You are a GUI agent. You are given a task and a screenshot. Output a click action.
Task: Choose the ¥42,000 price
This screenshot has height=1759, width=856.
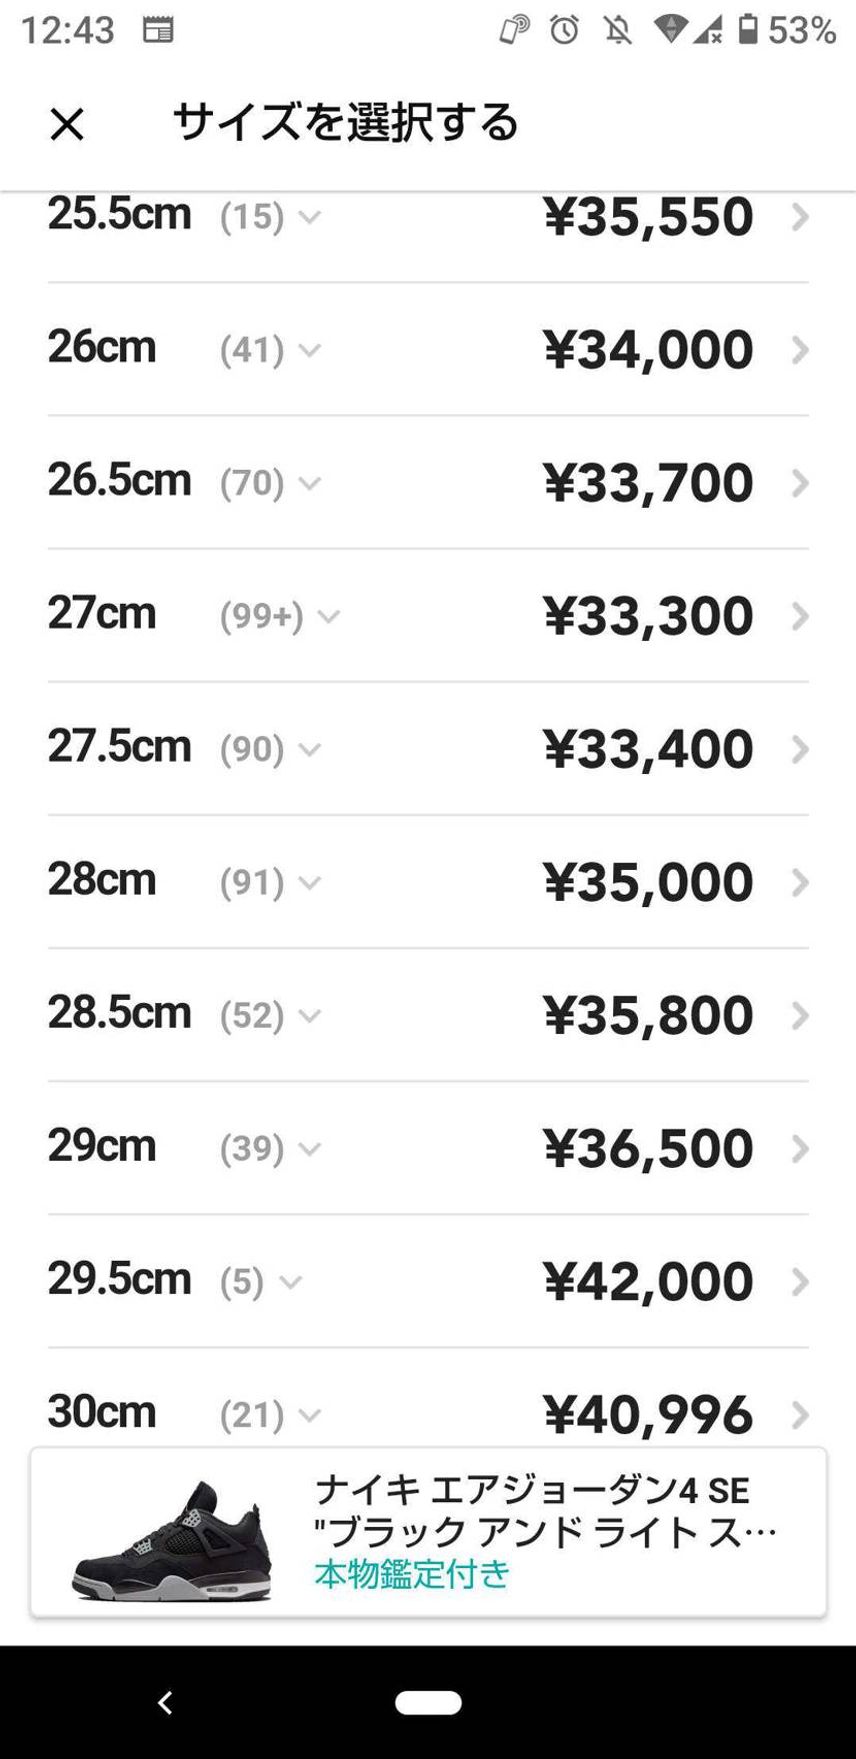click(x=648, y=1281)
